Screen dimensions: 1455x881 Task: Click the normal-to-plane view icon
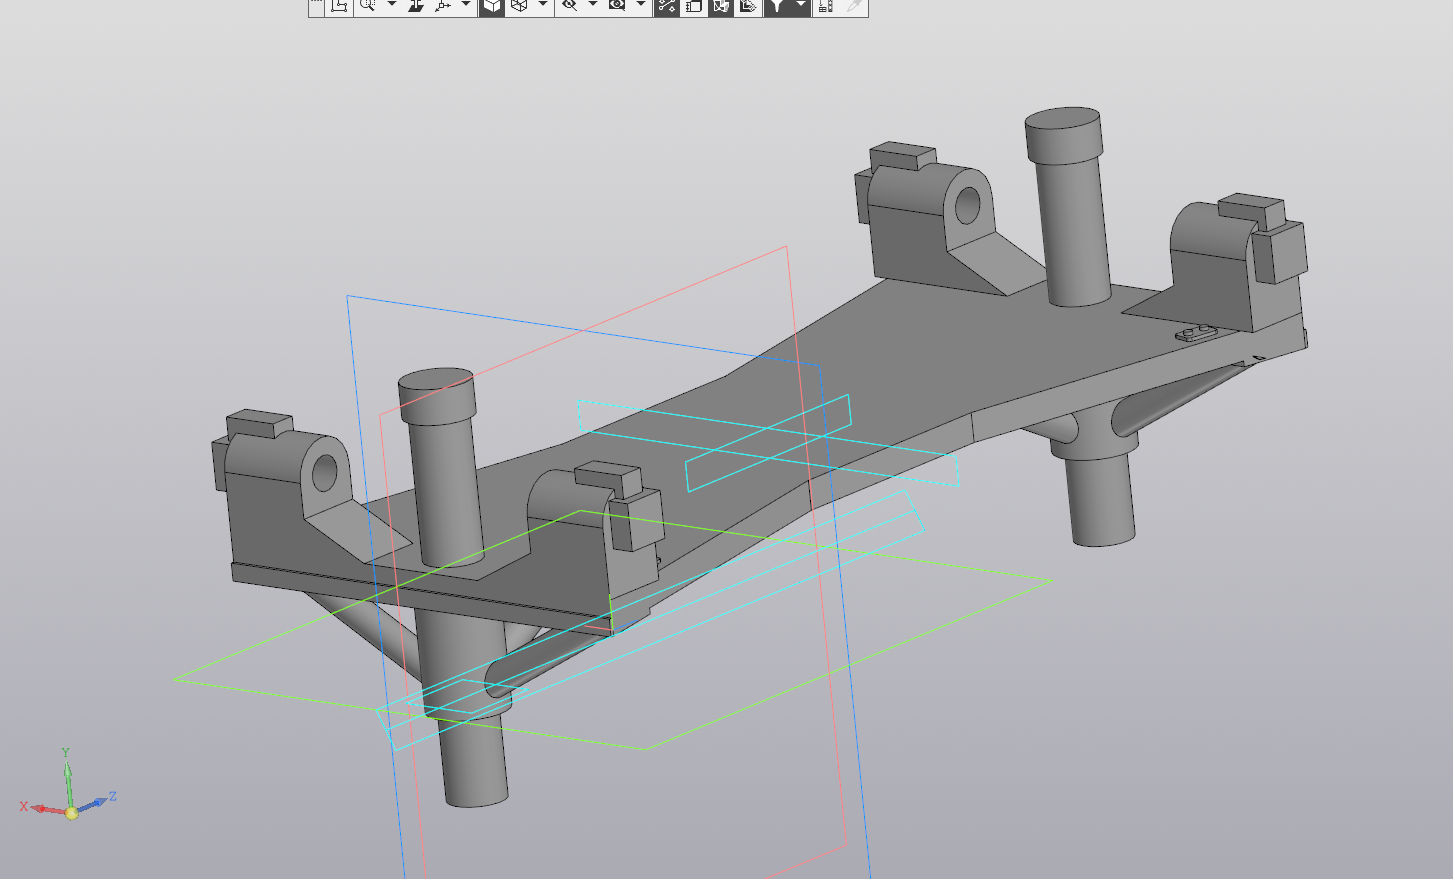click(416, 6)
